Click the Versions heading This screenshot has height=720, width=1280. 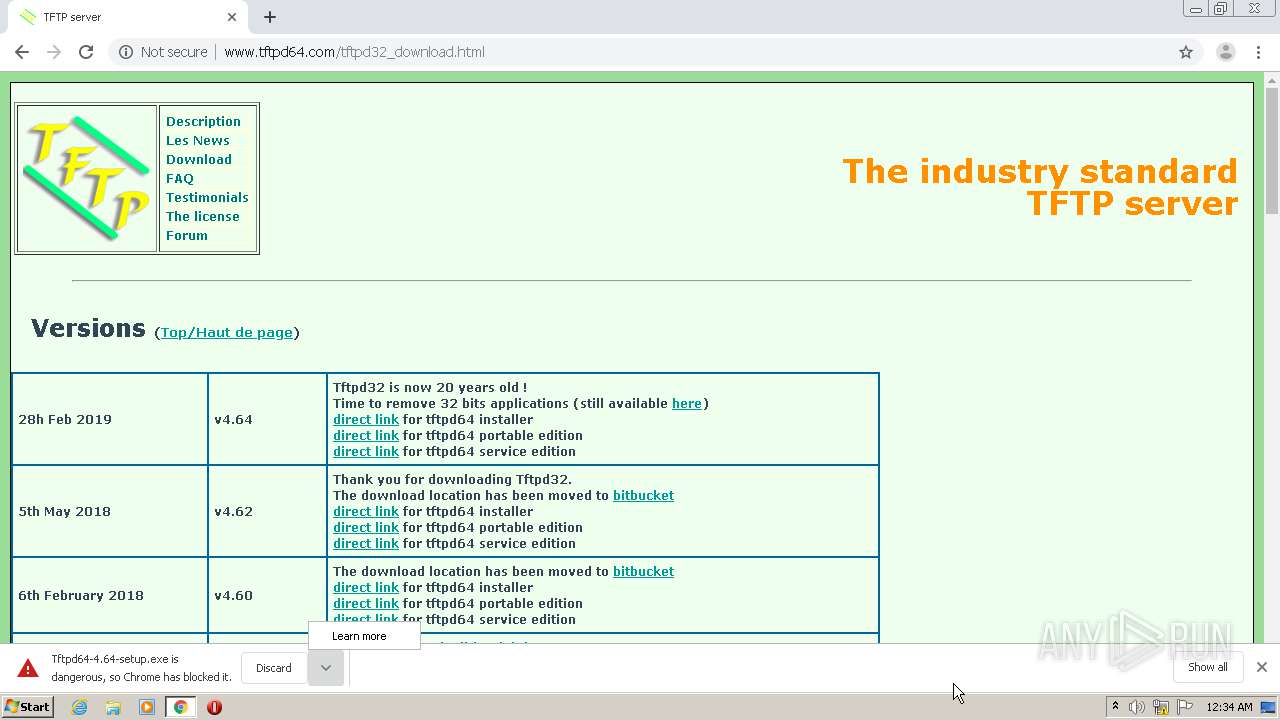[88, 328]
